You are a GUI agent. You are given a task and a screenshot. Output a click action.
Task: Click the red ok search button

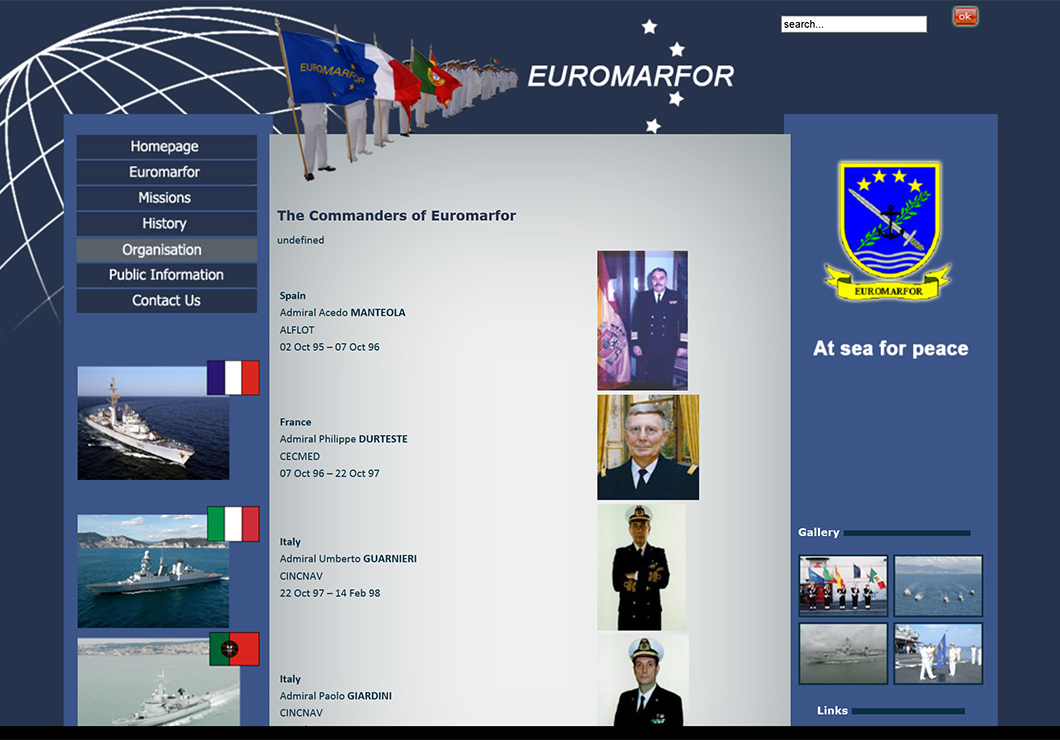[965, 16]
